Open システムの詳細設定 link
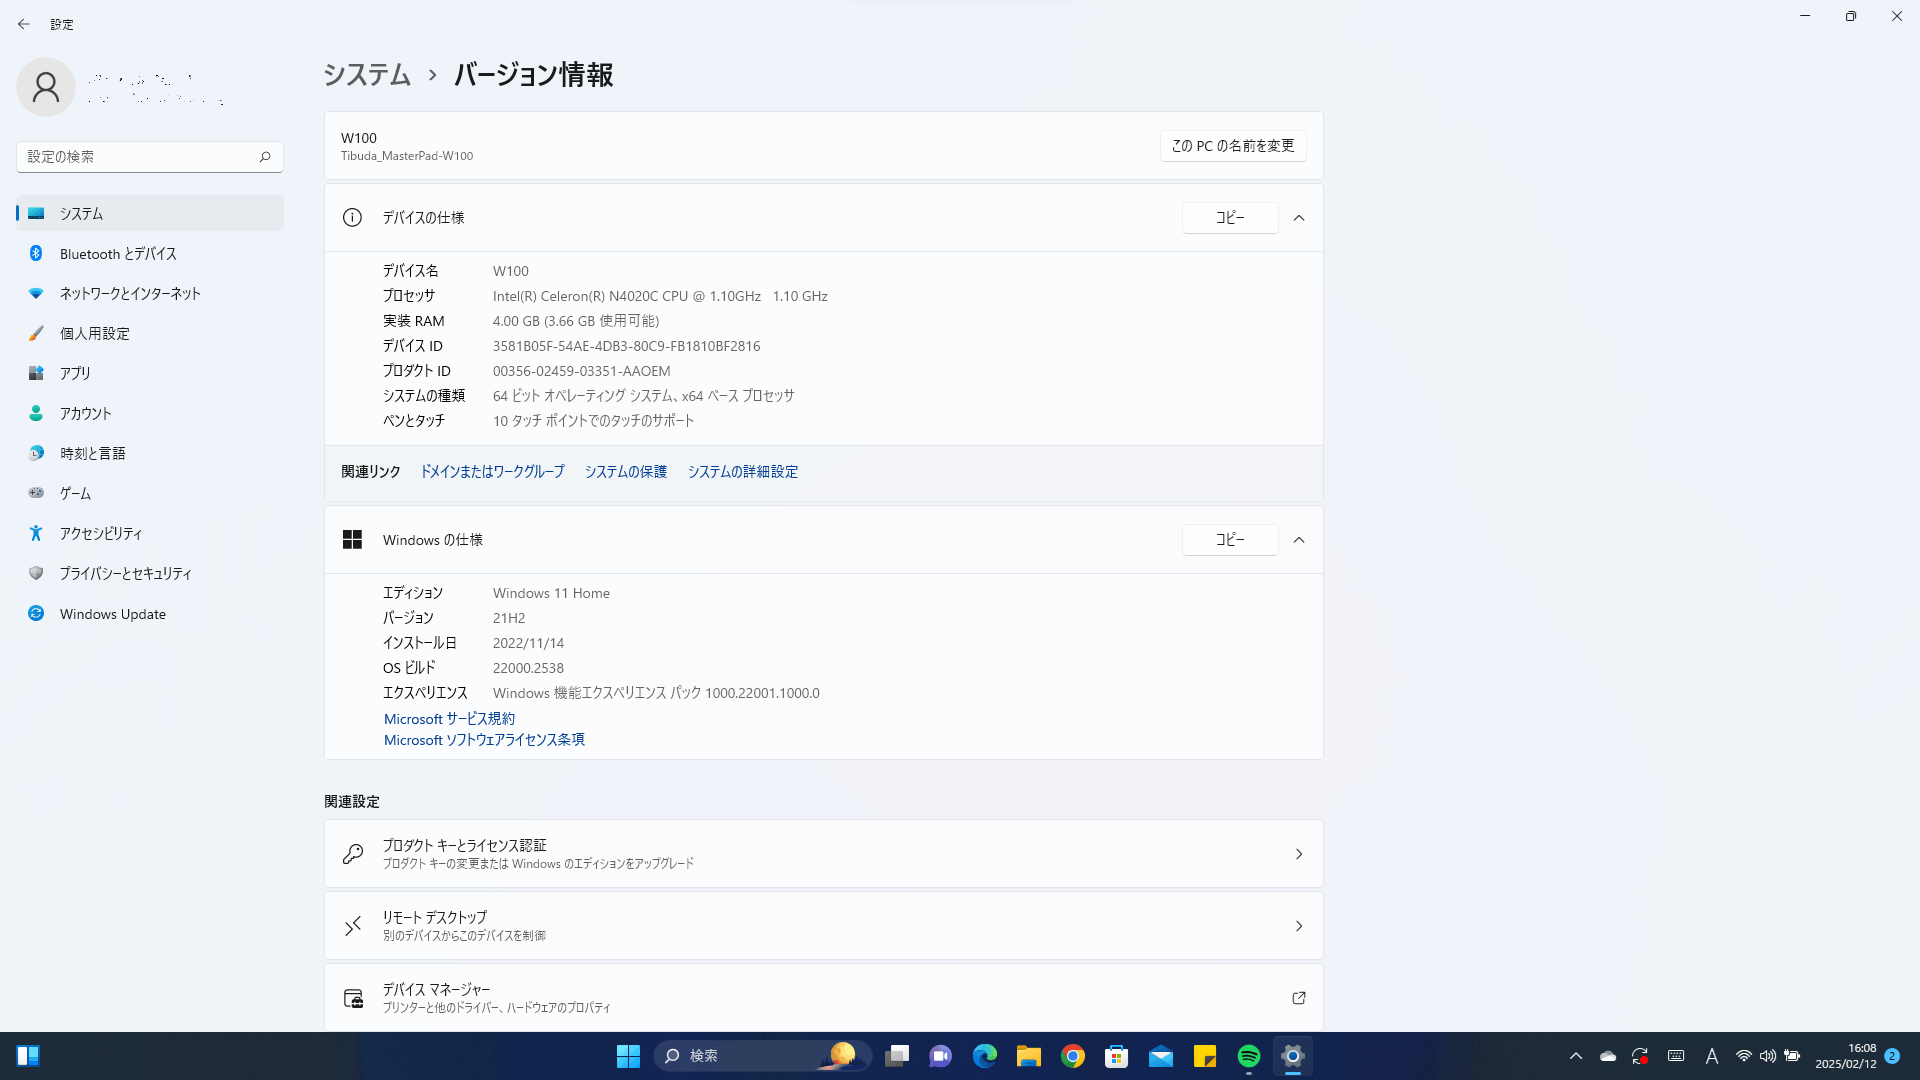This screenshot has width=1920, height=1080. [x=742, y=472]
